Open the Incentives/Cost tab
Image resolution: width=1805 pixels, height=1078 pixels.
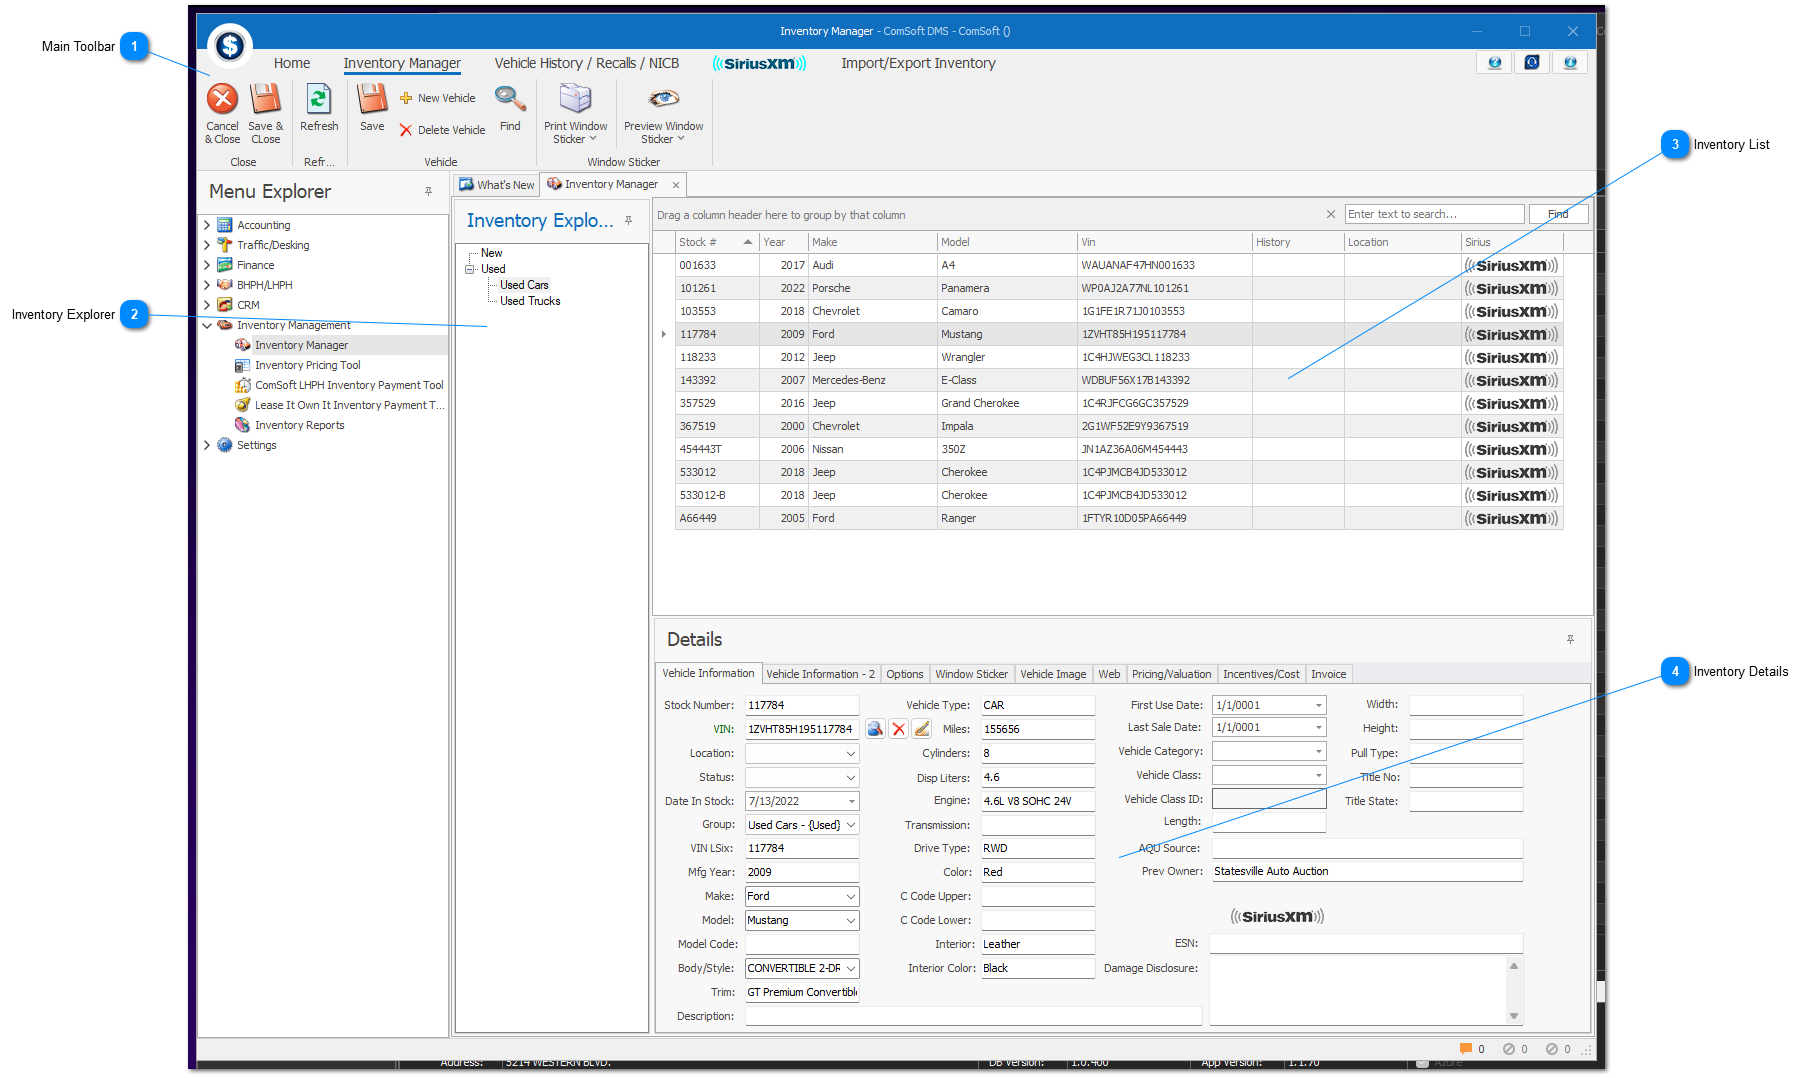pos(1261,674)
